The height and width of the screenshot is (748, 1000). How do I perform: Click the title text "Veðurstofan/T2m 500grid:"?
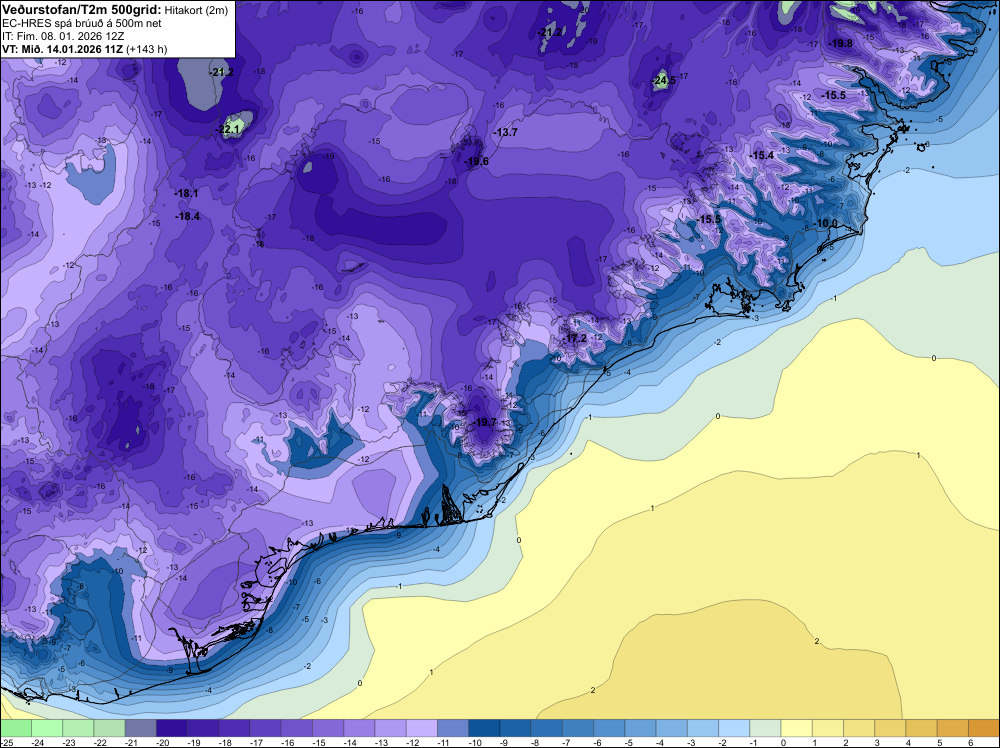click(82, 10)
